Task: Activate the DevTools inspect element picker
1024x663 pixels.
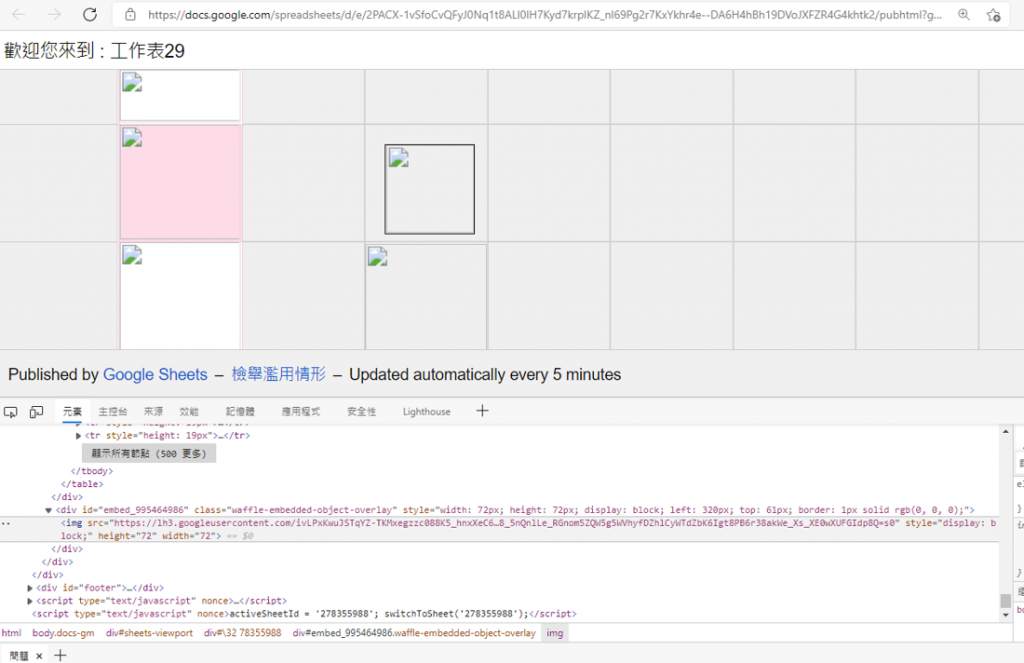Action: click(10, 412)
